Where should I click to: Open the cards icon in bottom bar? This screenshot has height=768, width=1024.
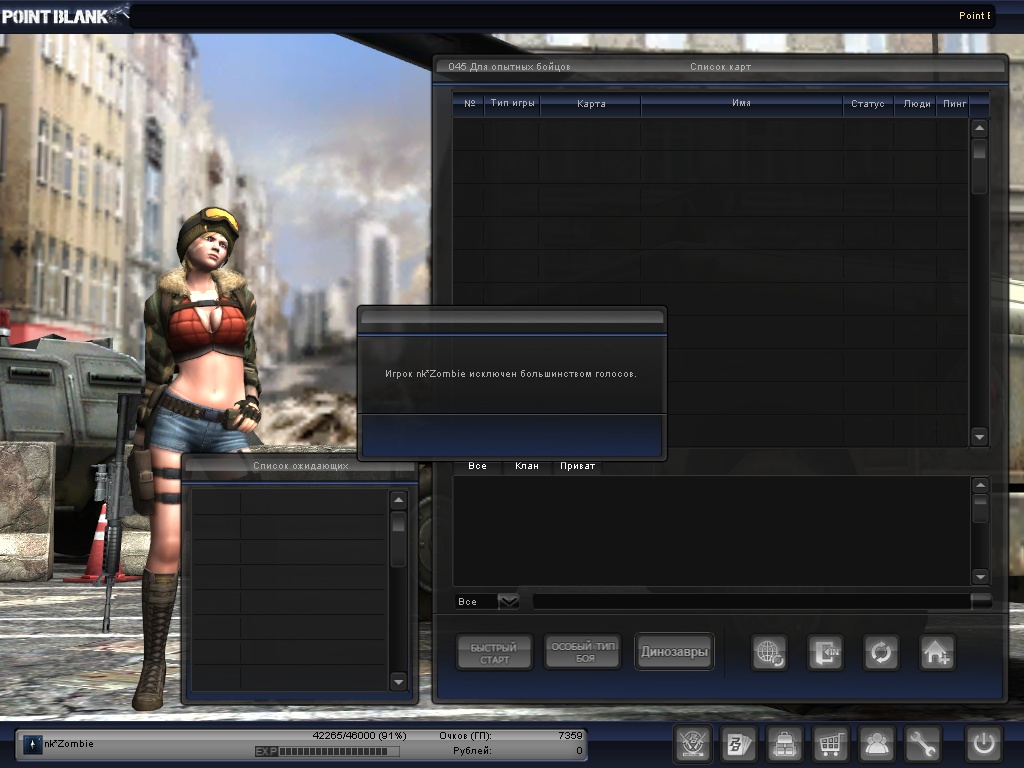coord(739,744)
